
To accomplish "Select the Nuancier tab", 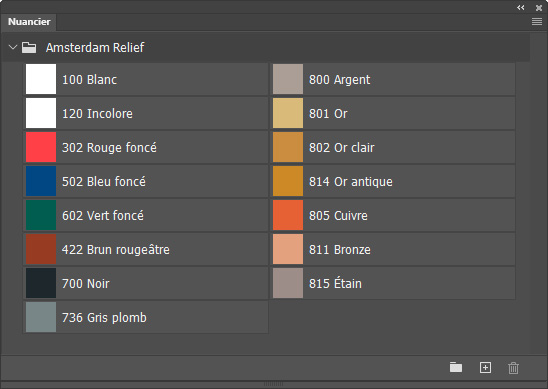I will 29,22.
